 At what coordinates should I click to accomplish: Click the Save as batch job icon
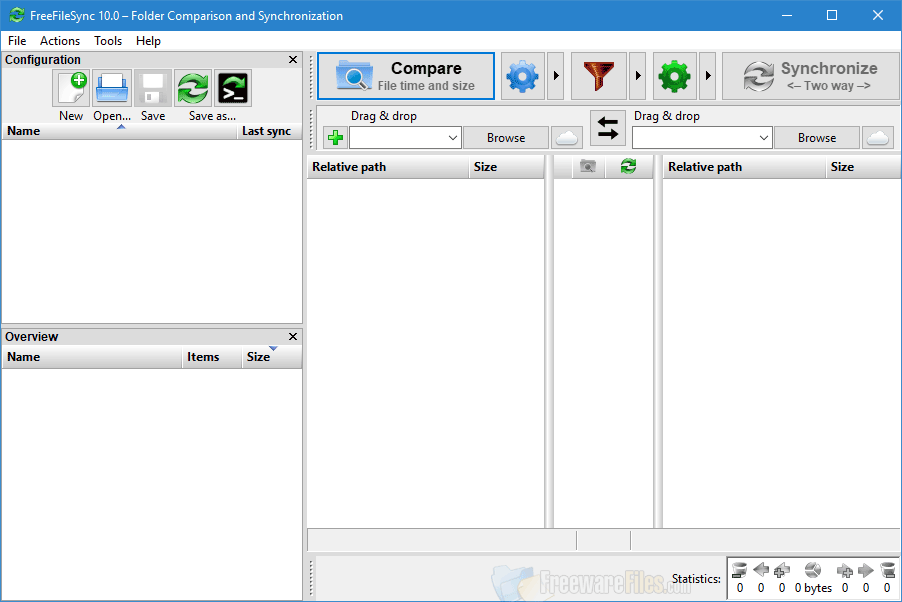point(232,88)
